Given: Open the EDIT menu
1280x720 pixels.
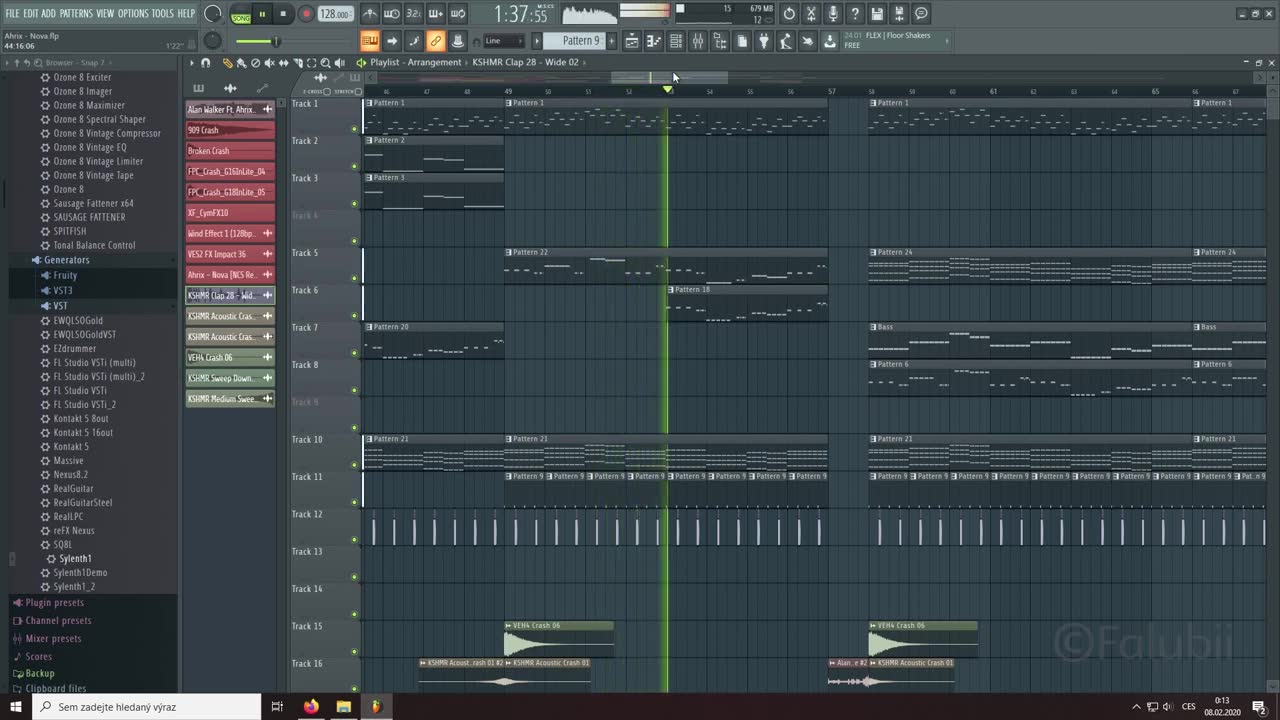Looking at the screenshot, I should (31, 13).
